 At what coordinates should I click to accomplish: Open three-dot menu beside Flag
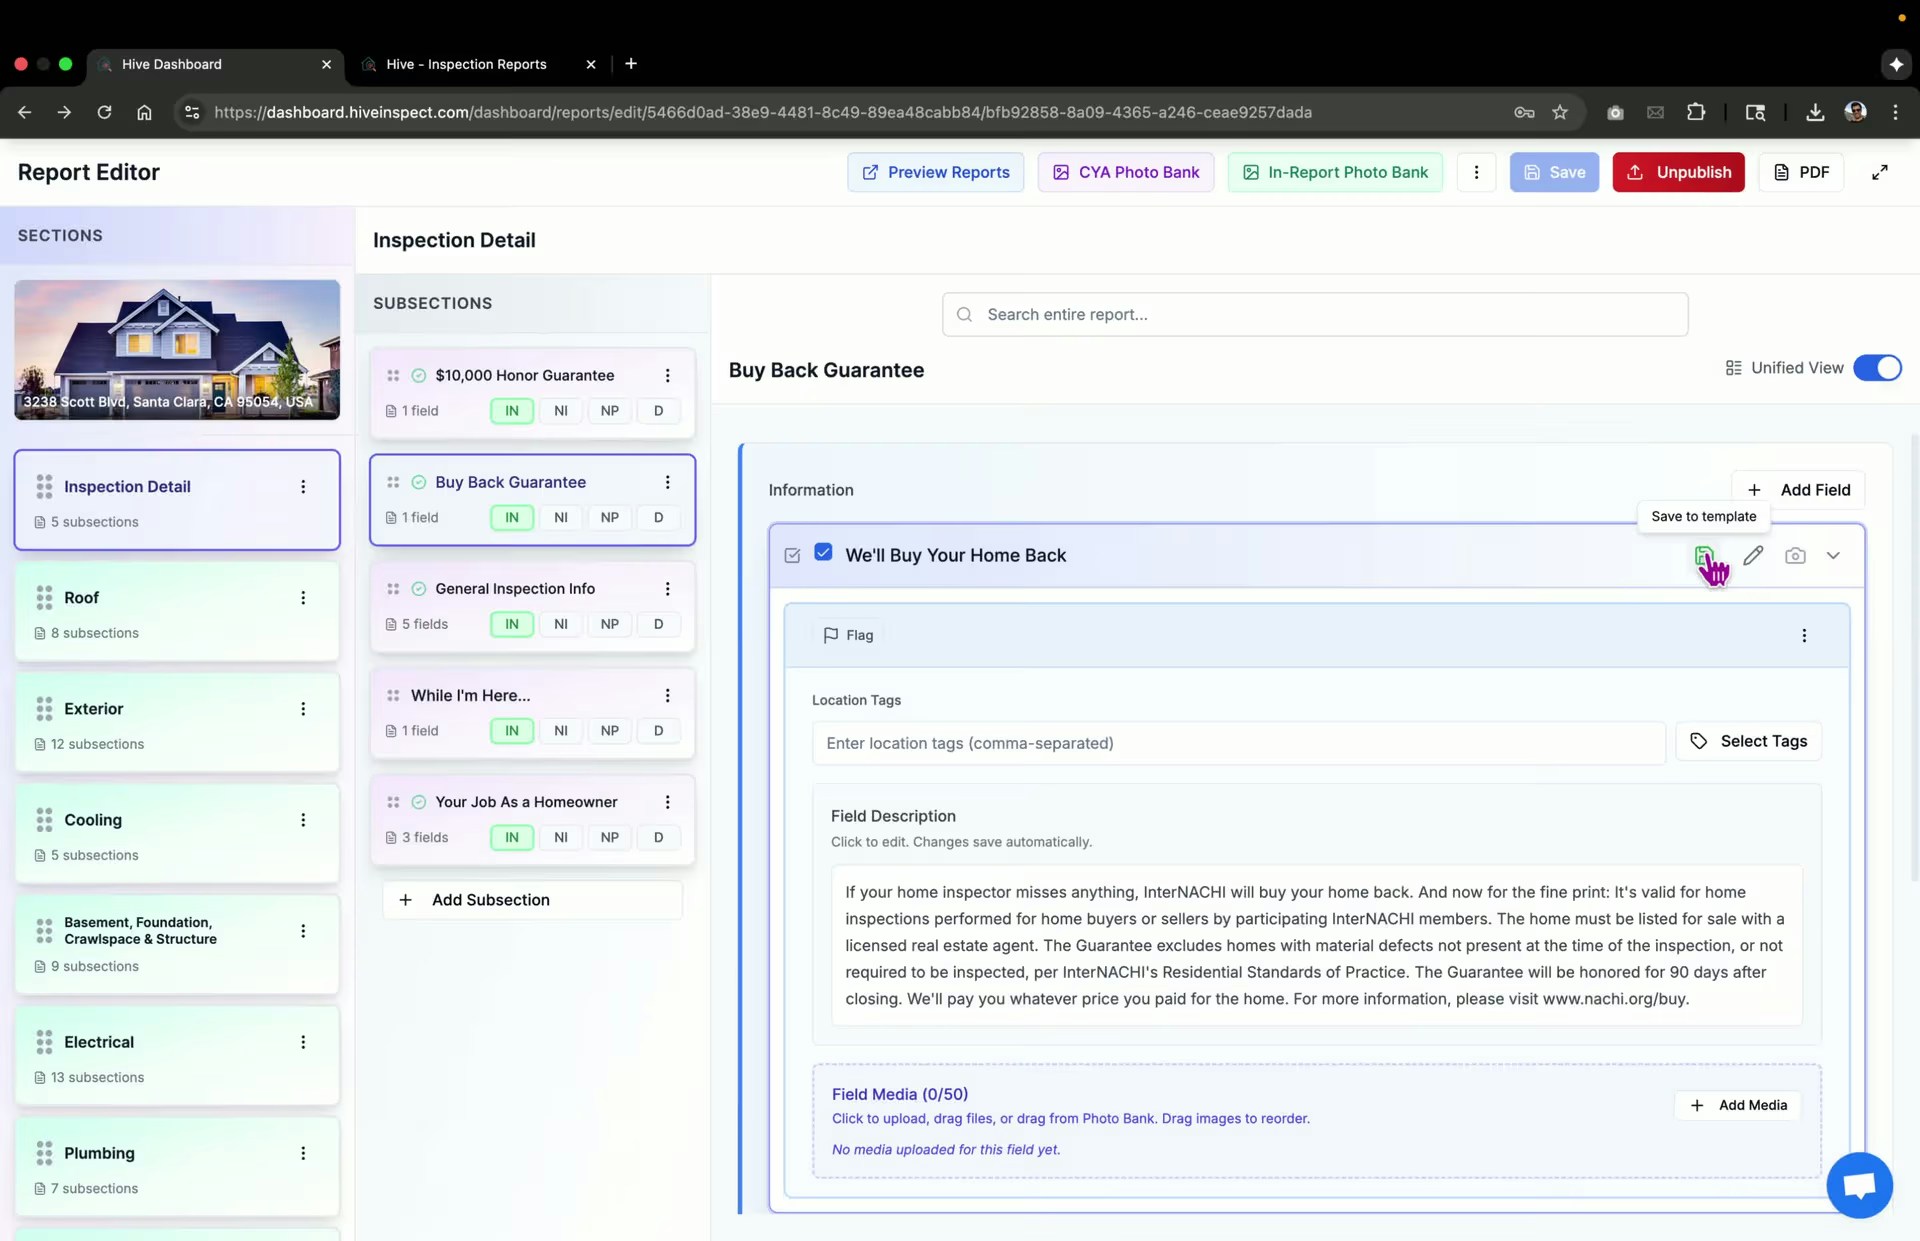1804,635
